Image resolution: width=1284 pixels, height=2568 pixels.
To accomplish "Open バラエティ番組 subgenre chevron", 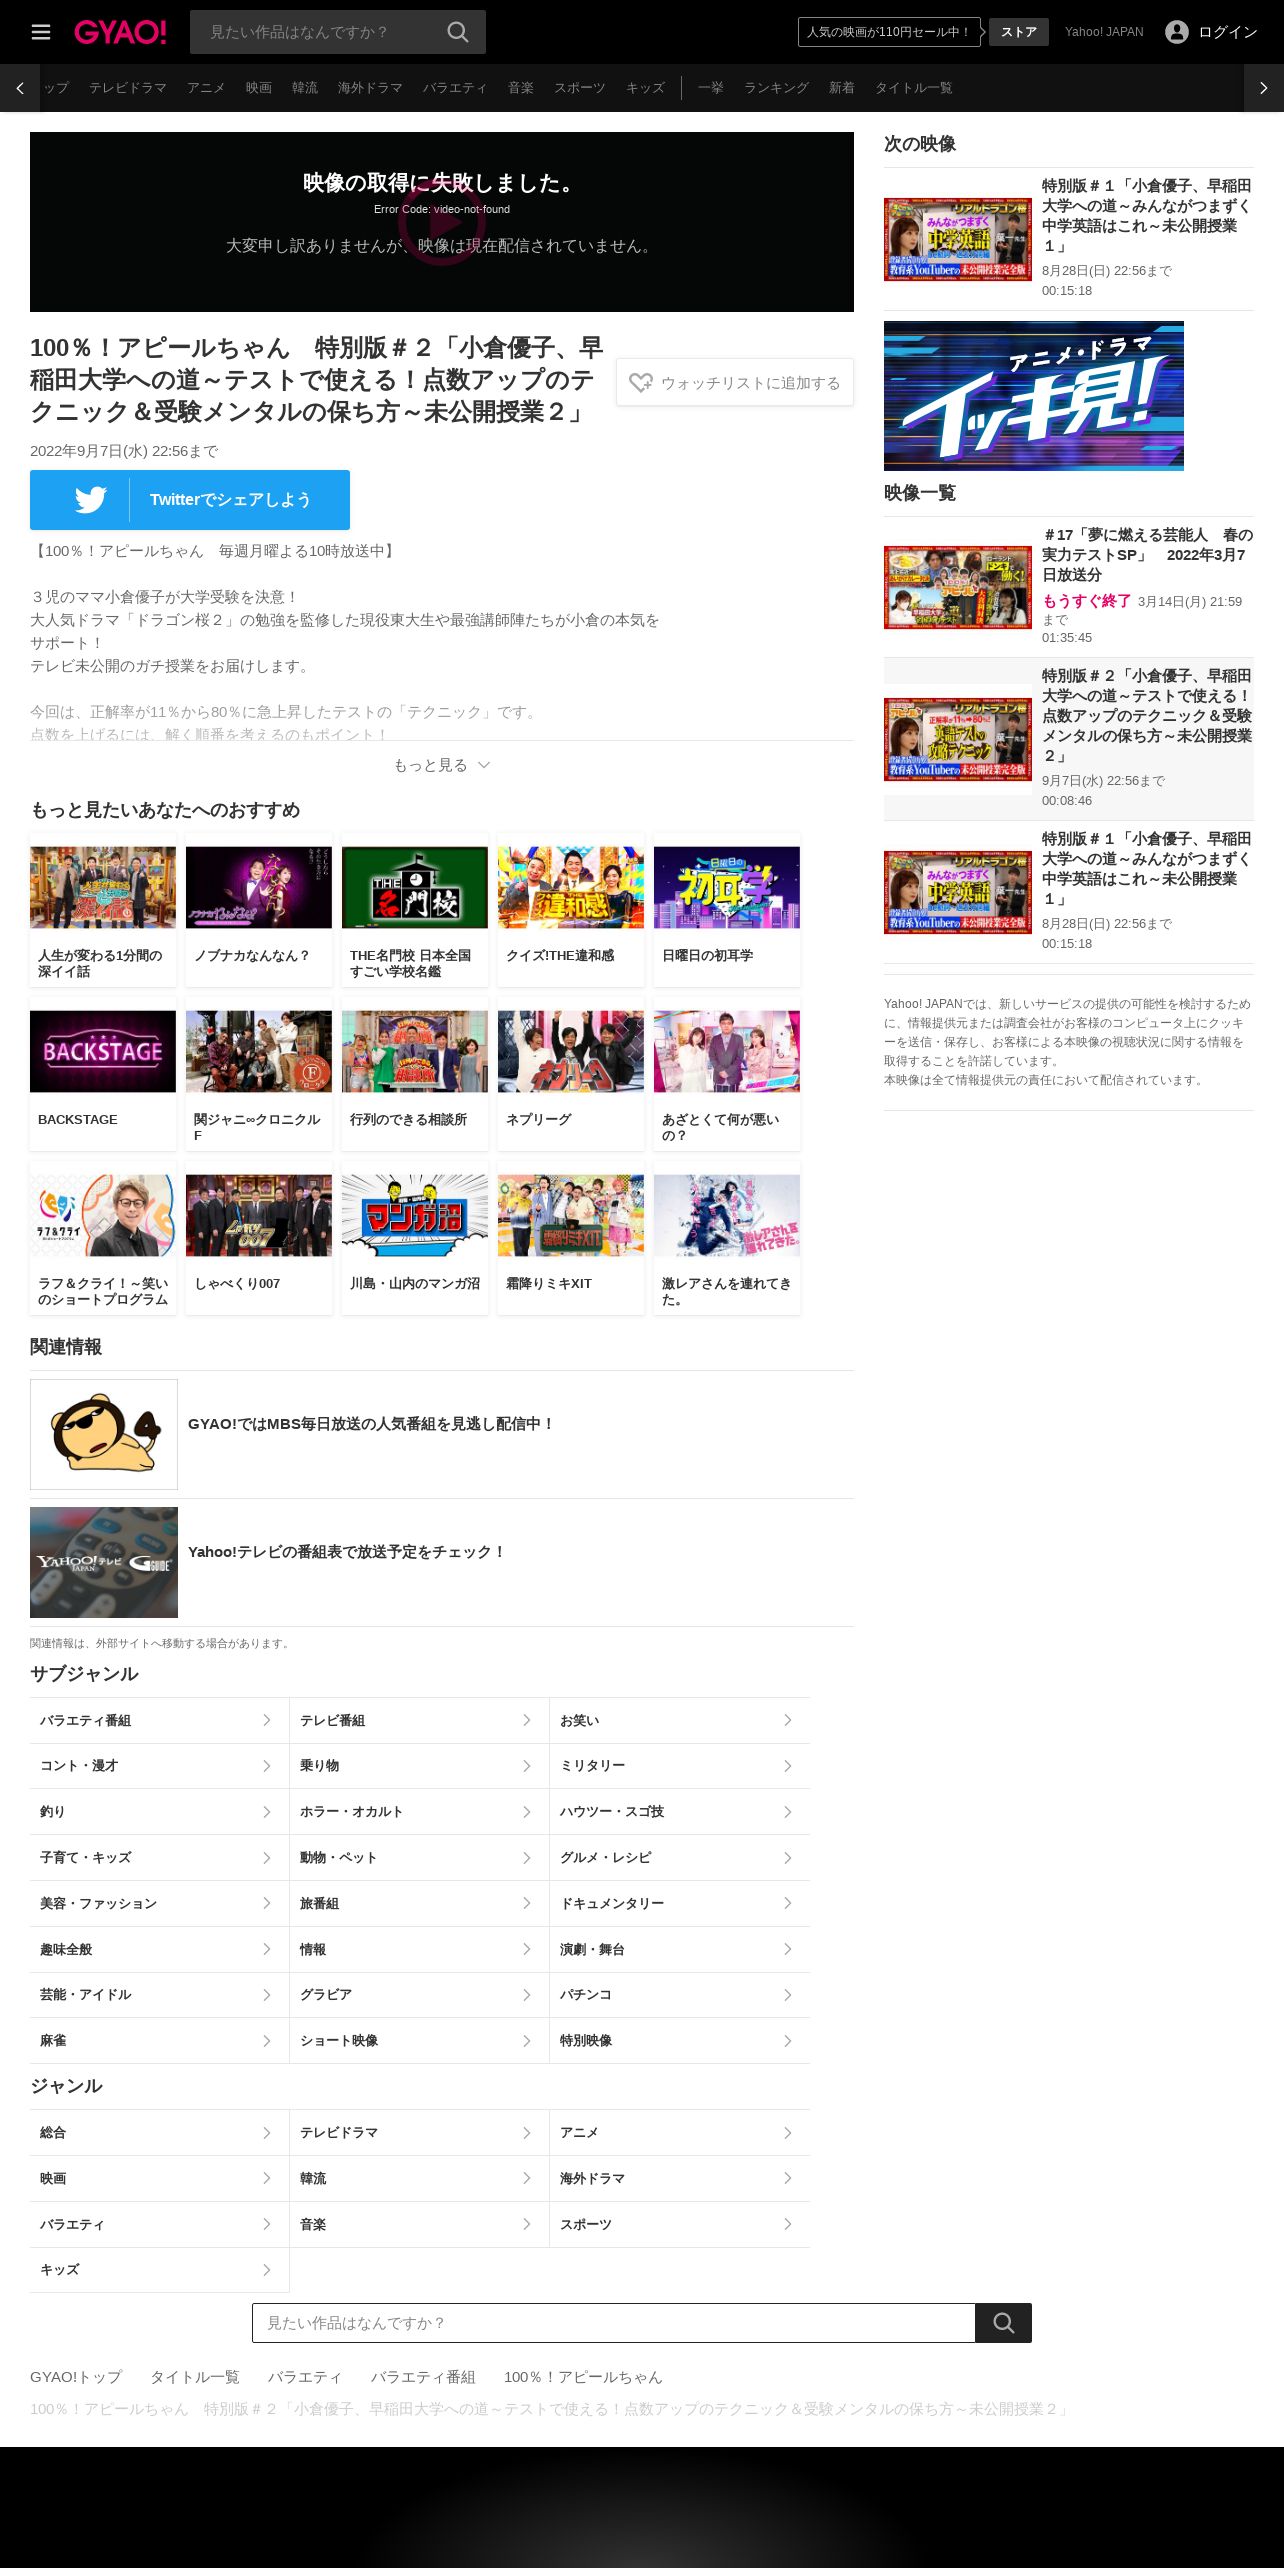I will [x=266, y=1720].
